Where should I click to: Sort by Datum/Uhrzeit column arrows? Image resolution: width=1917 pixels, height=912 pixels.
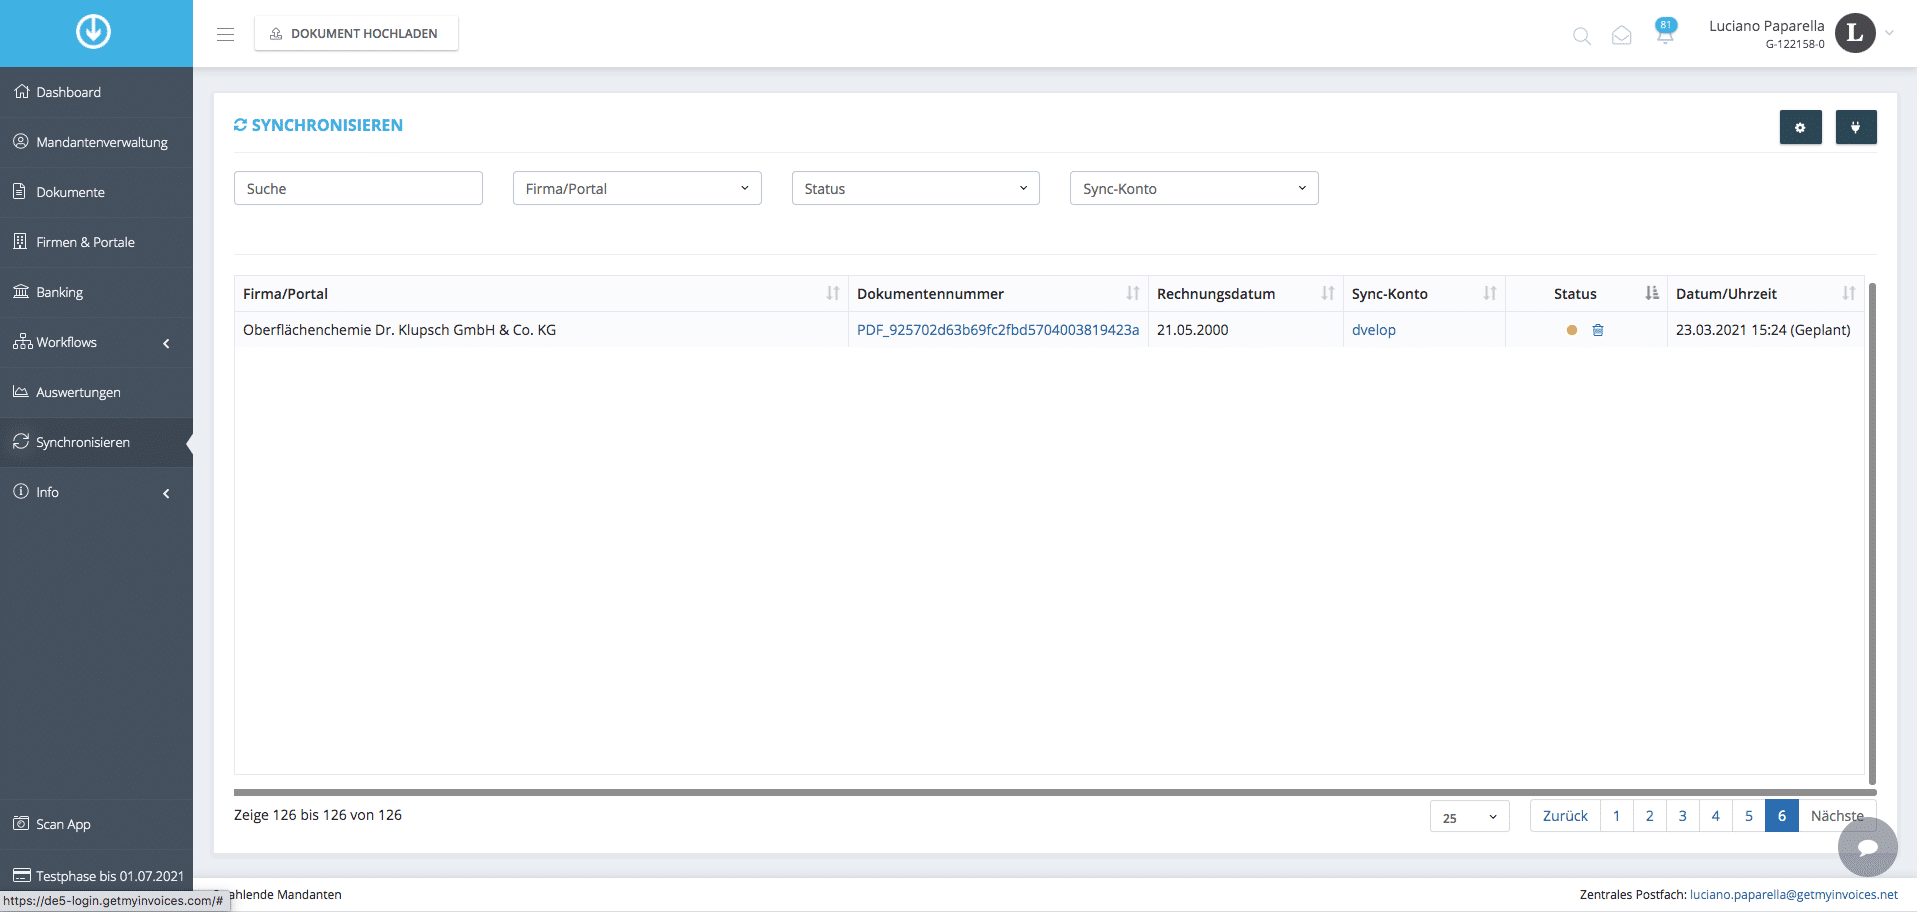[x=1849, y=293]
